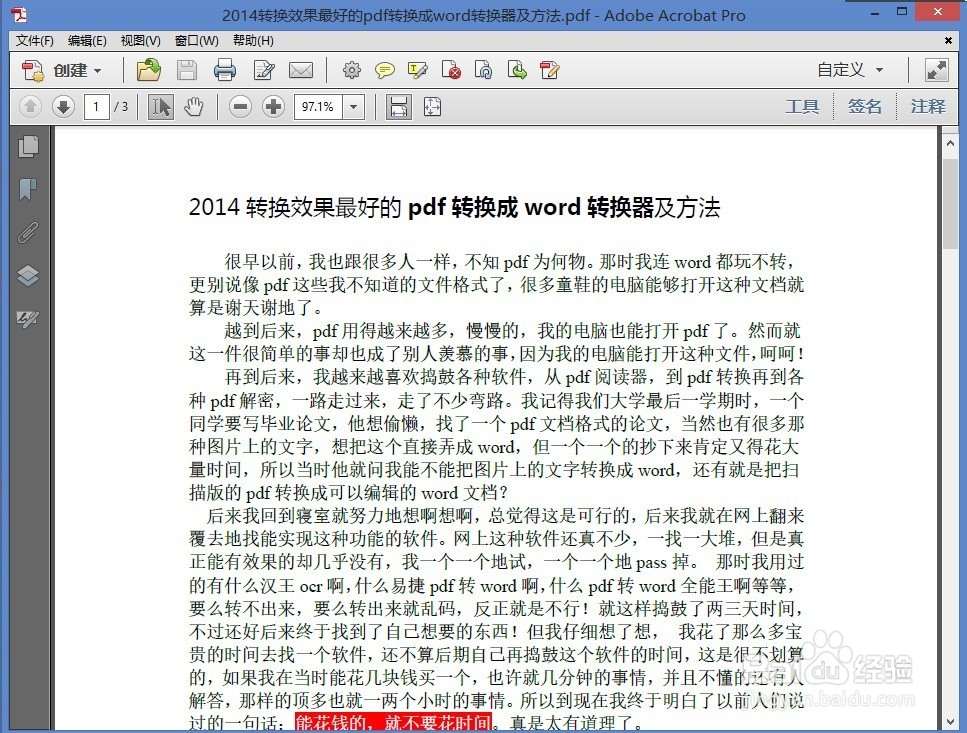
Task: Click the document title heading text
Action: tap(455, 208)
